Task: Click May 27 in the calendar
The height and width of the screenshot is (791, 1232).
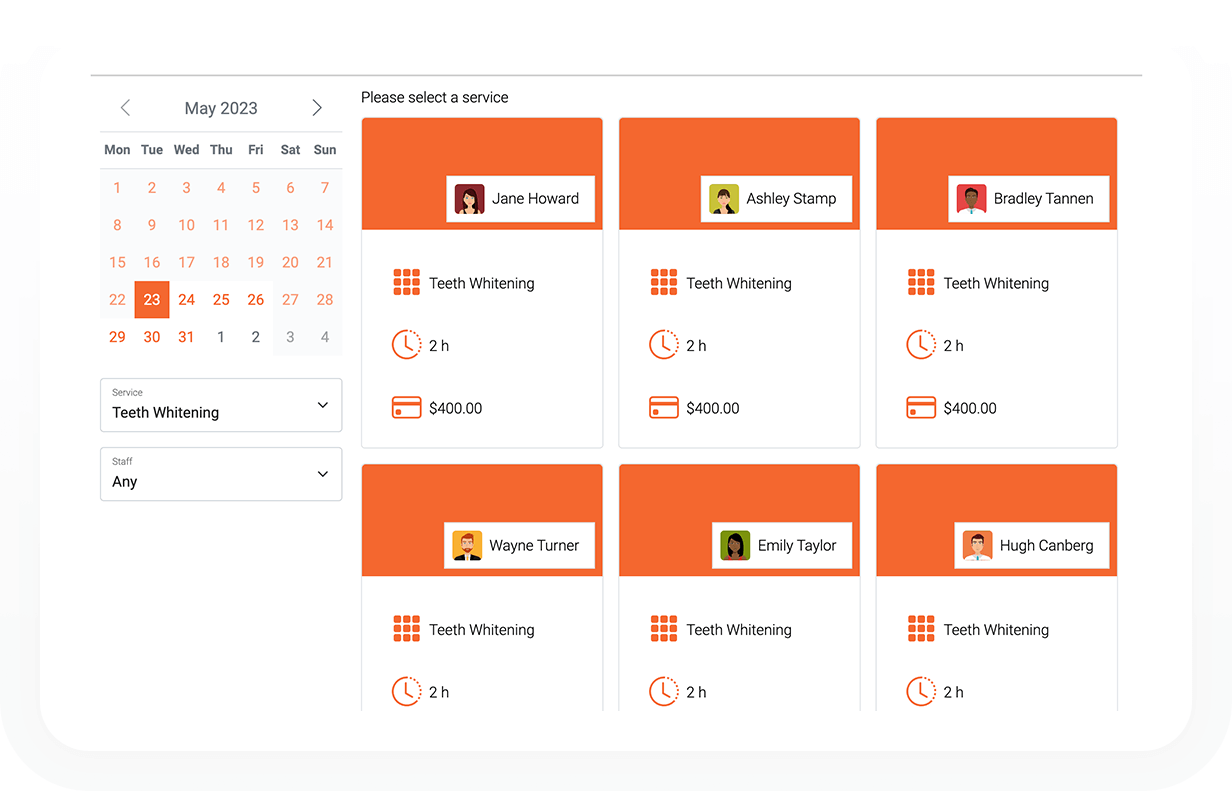Action: pos(290,300)
